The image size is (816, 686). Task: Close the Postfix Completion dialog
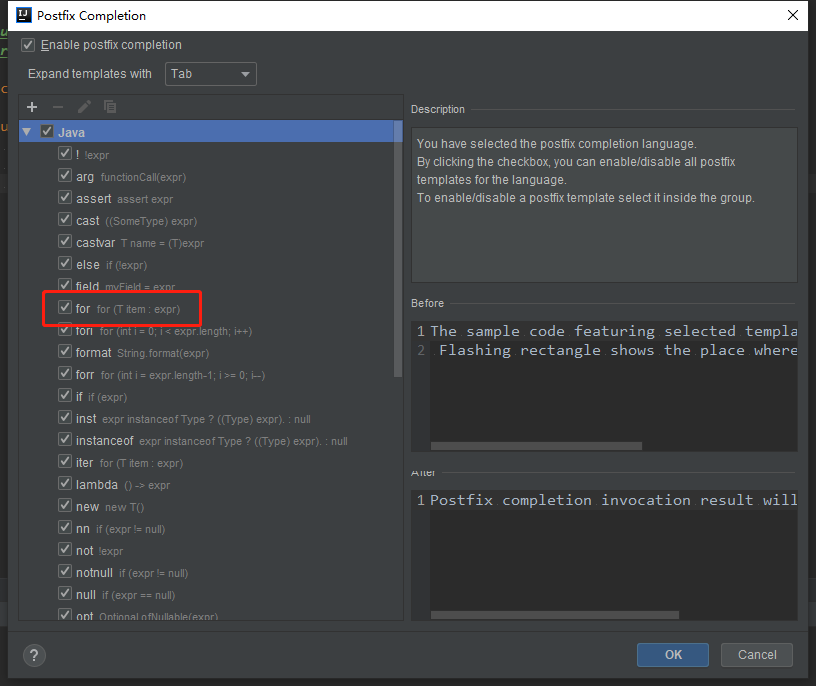[x=793, y=15]
